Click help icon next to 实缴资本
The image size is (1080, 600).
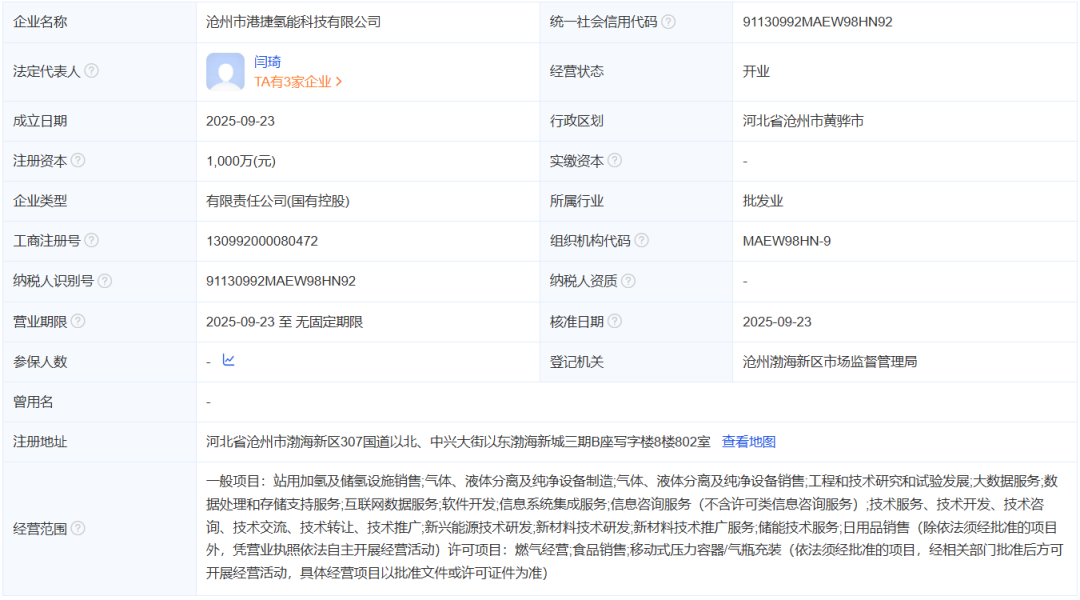(x=614, y=161)
